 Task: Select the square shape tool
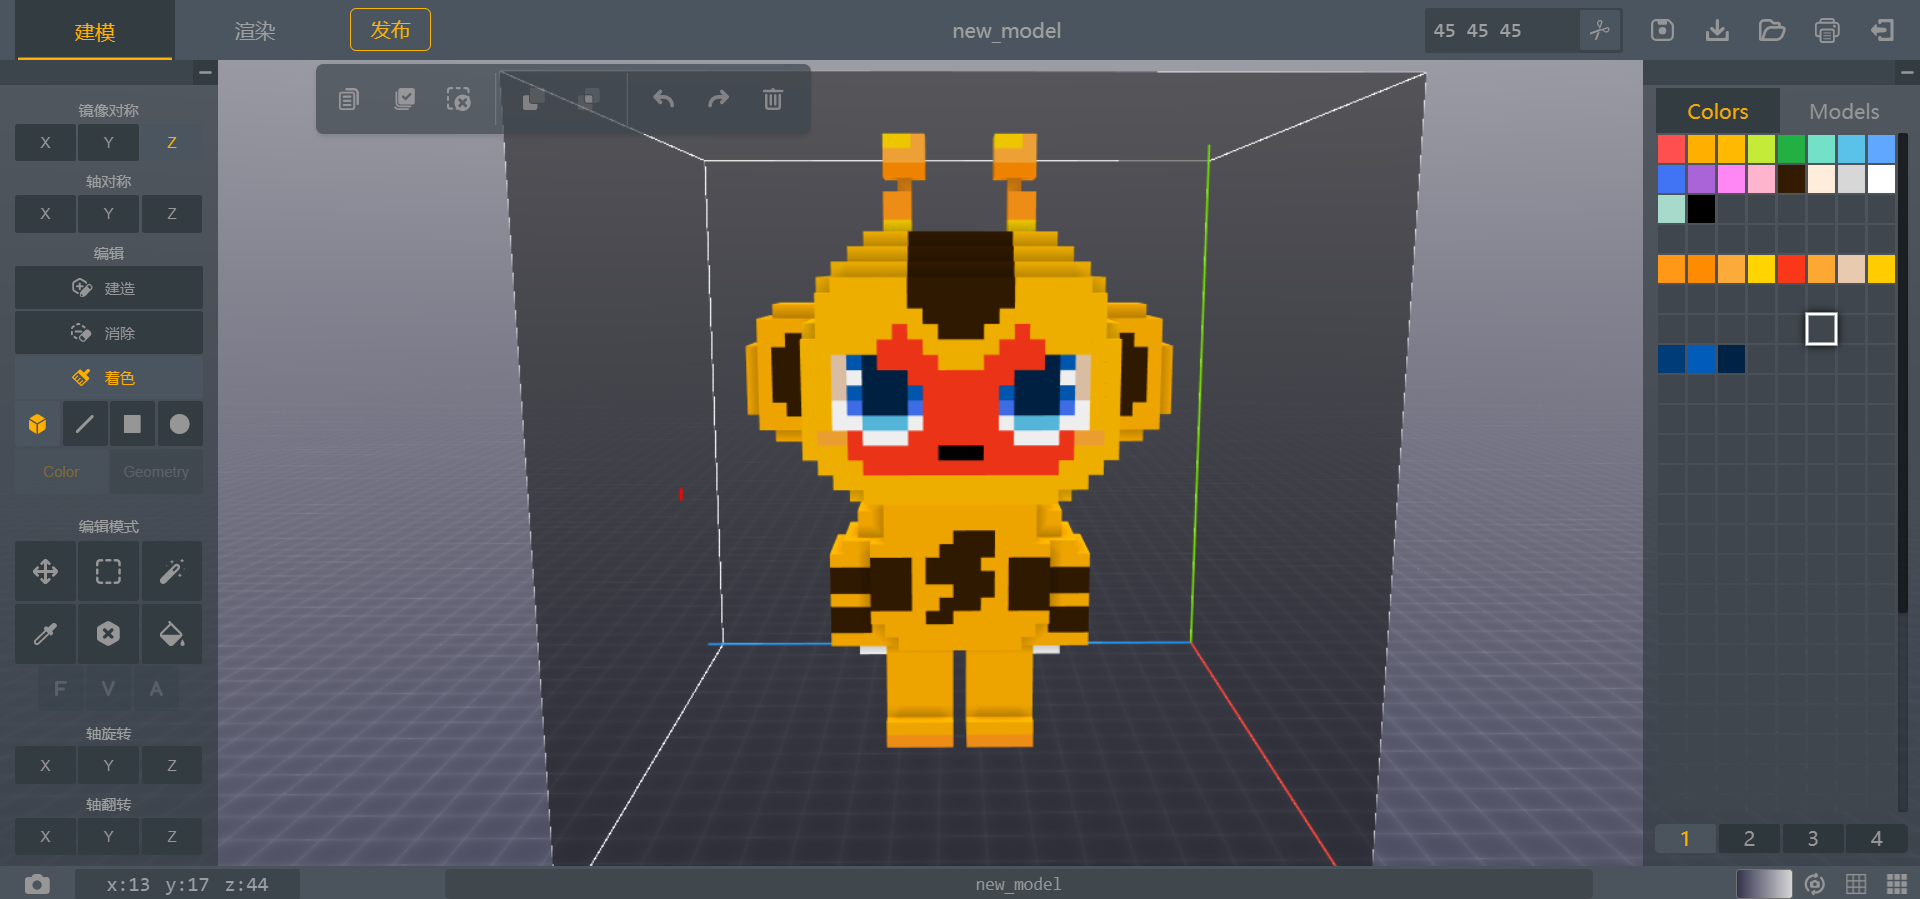132,424
